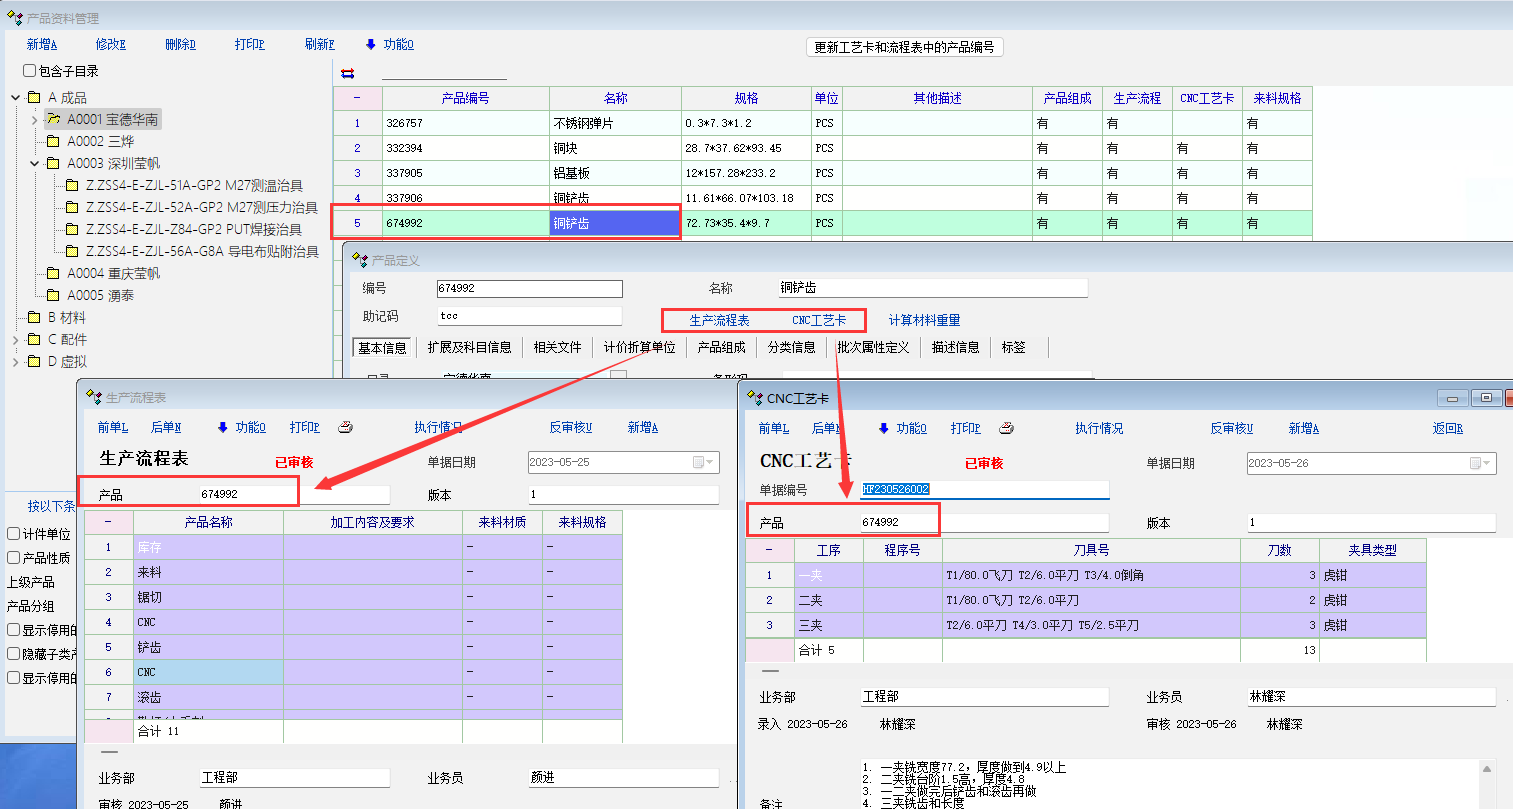Collapse the A0003 深圳莹帆 tree node
The image size is (1513, 809).
pyautogui.click(x=35, y=164)
